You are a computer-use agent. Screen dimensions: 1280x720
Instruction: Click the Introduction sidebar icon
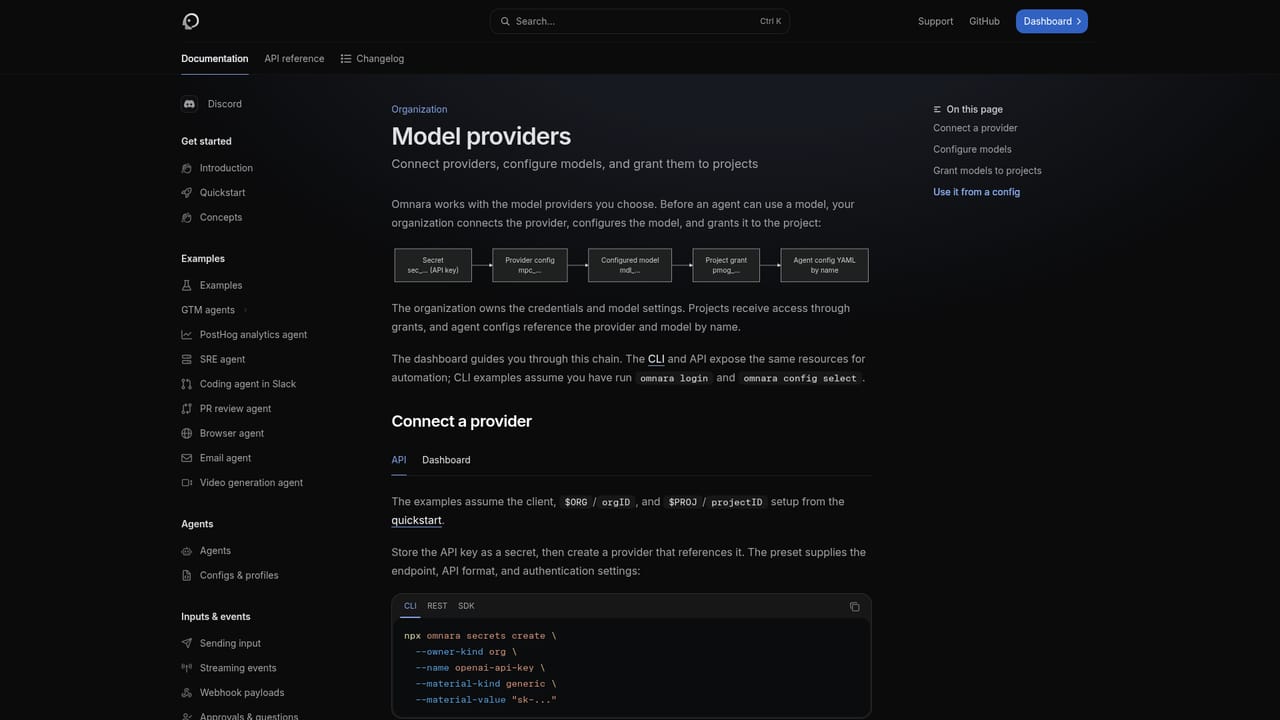187,168
